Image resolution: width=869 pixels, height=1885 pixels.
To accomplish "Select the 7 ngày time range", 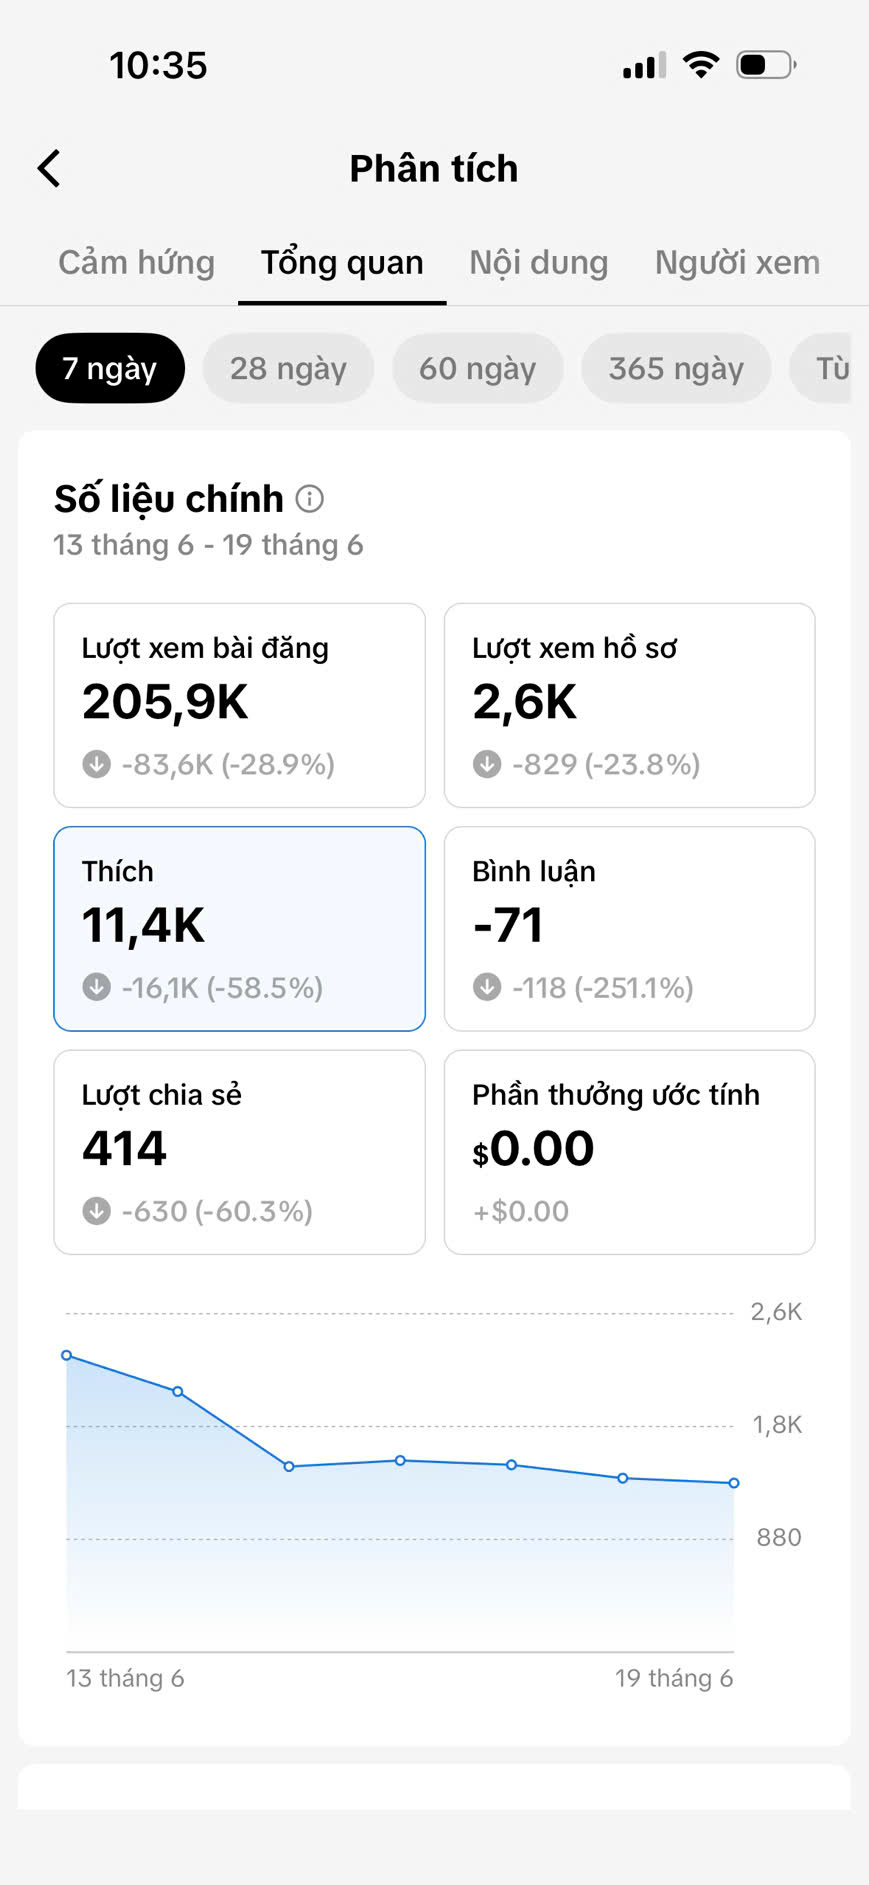I will click(110, 368).
